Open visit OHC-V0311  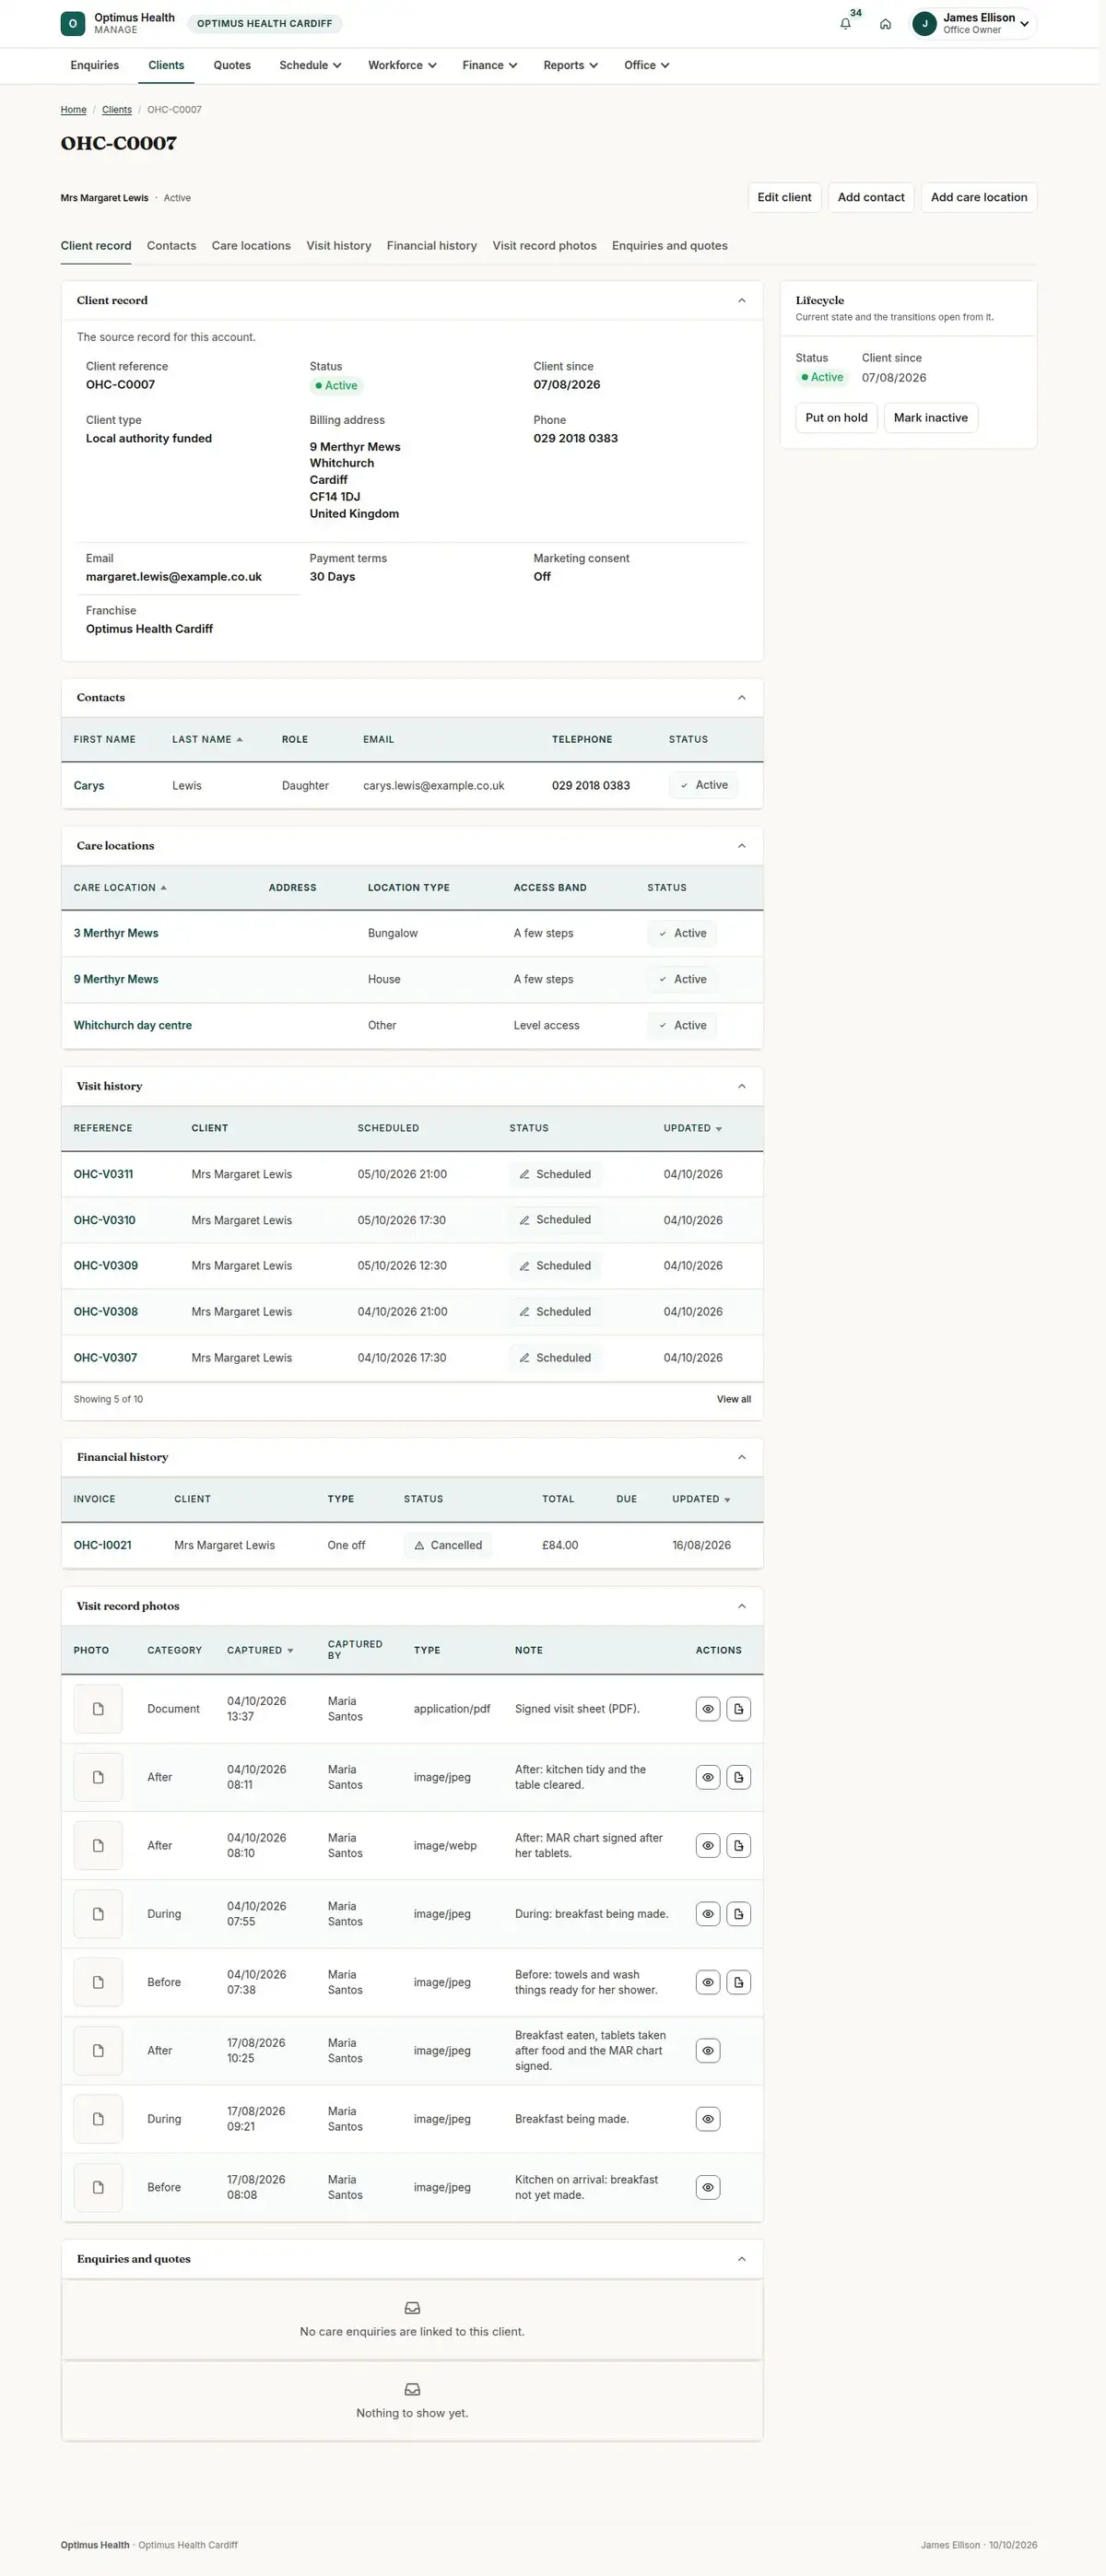104,1174
